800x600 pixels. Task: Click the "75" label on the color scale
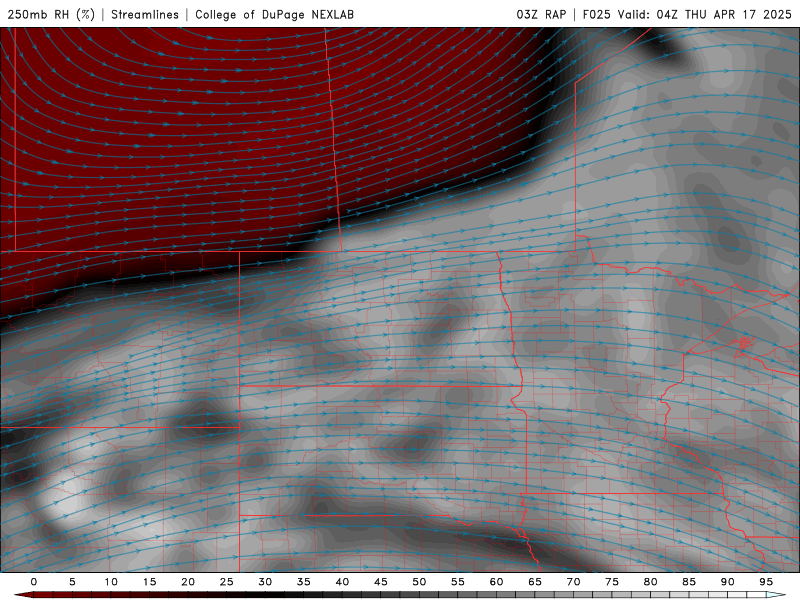point(612,582)
